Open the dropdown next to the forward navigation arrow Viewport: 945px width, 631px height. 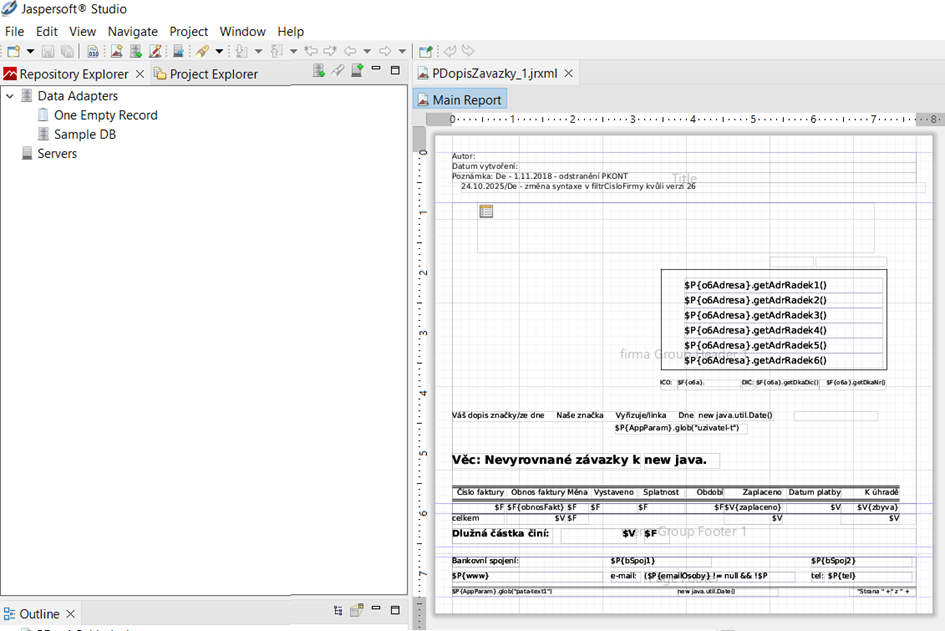402,51
